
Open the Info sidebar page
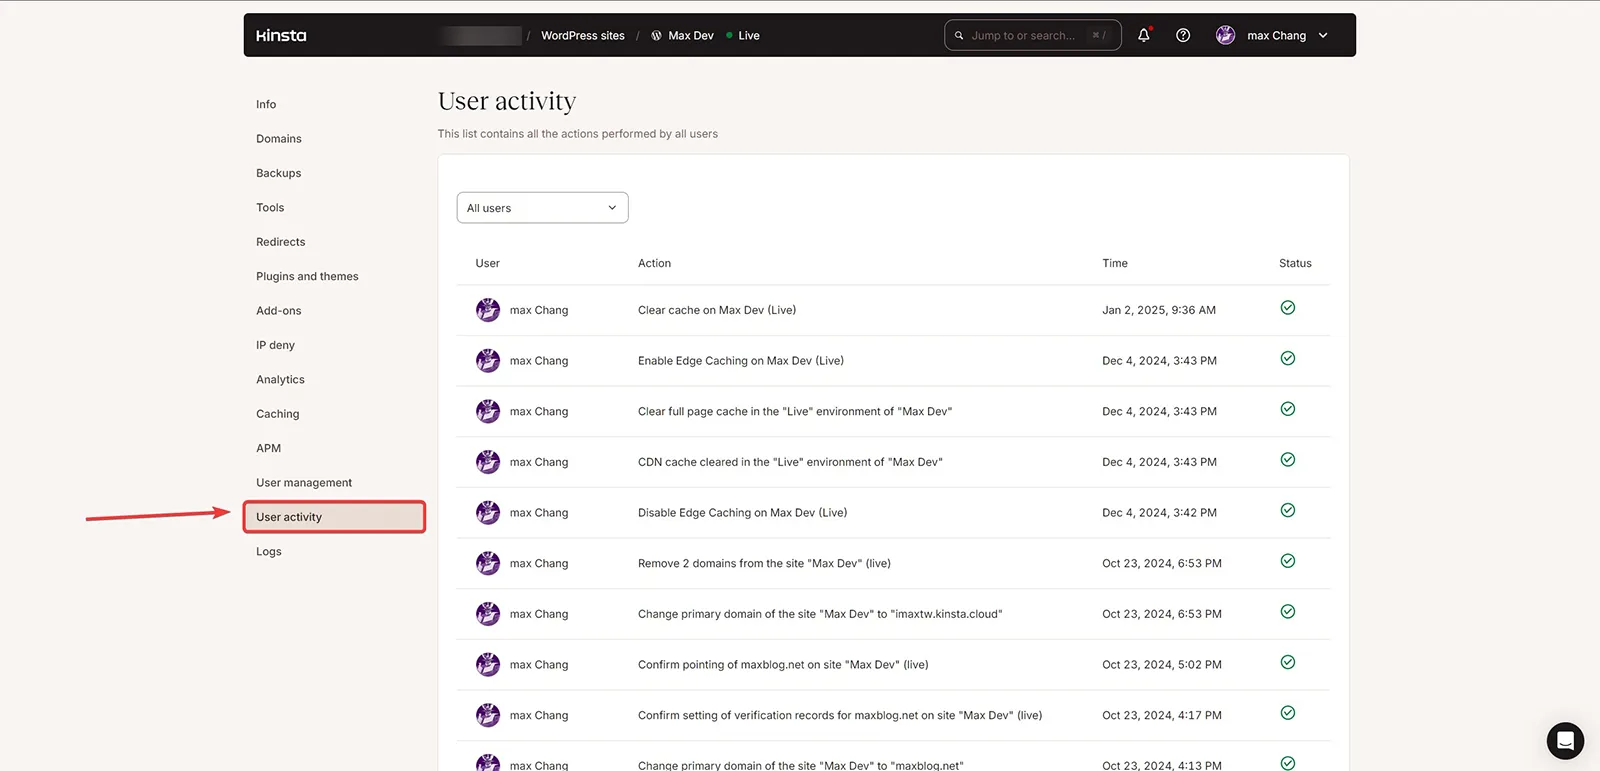[x=266, y=104]
